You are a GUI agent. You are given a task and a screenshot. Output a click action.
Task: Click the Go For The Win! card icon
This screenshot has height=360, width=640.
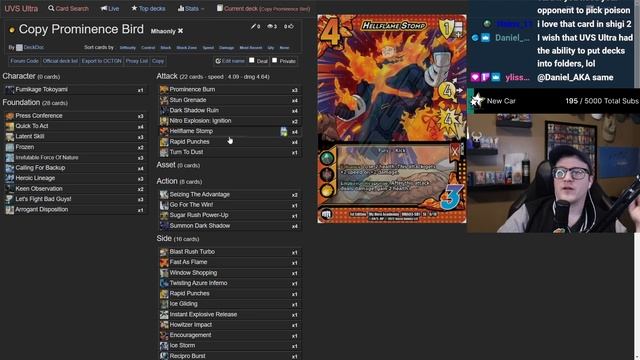coord(164,205)
